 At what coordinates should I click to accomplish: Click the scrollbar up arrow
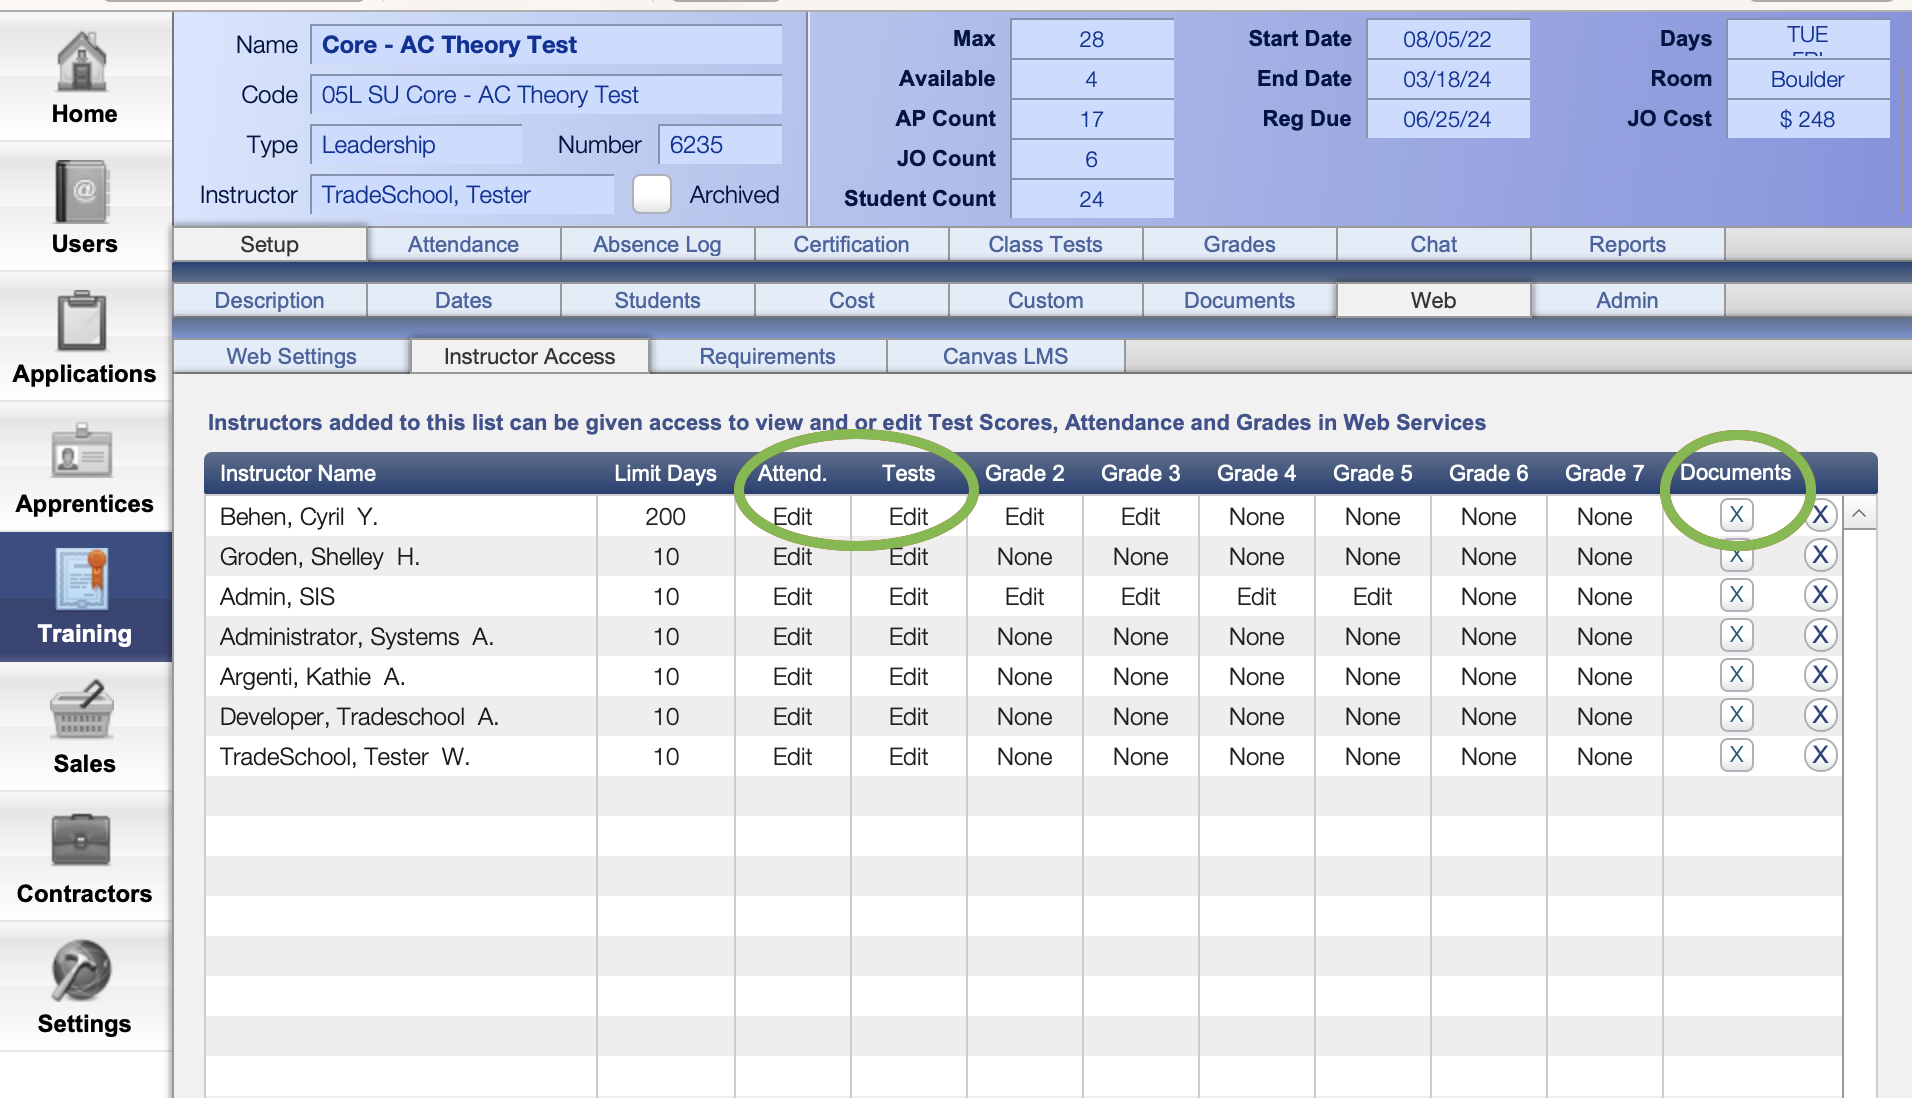pos(1857,513)
